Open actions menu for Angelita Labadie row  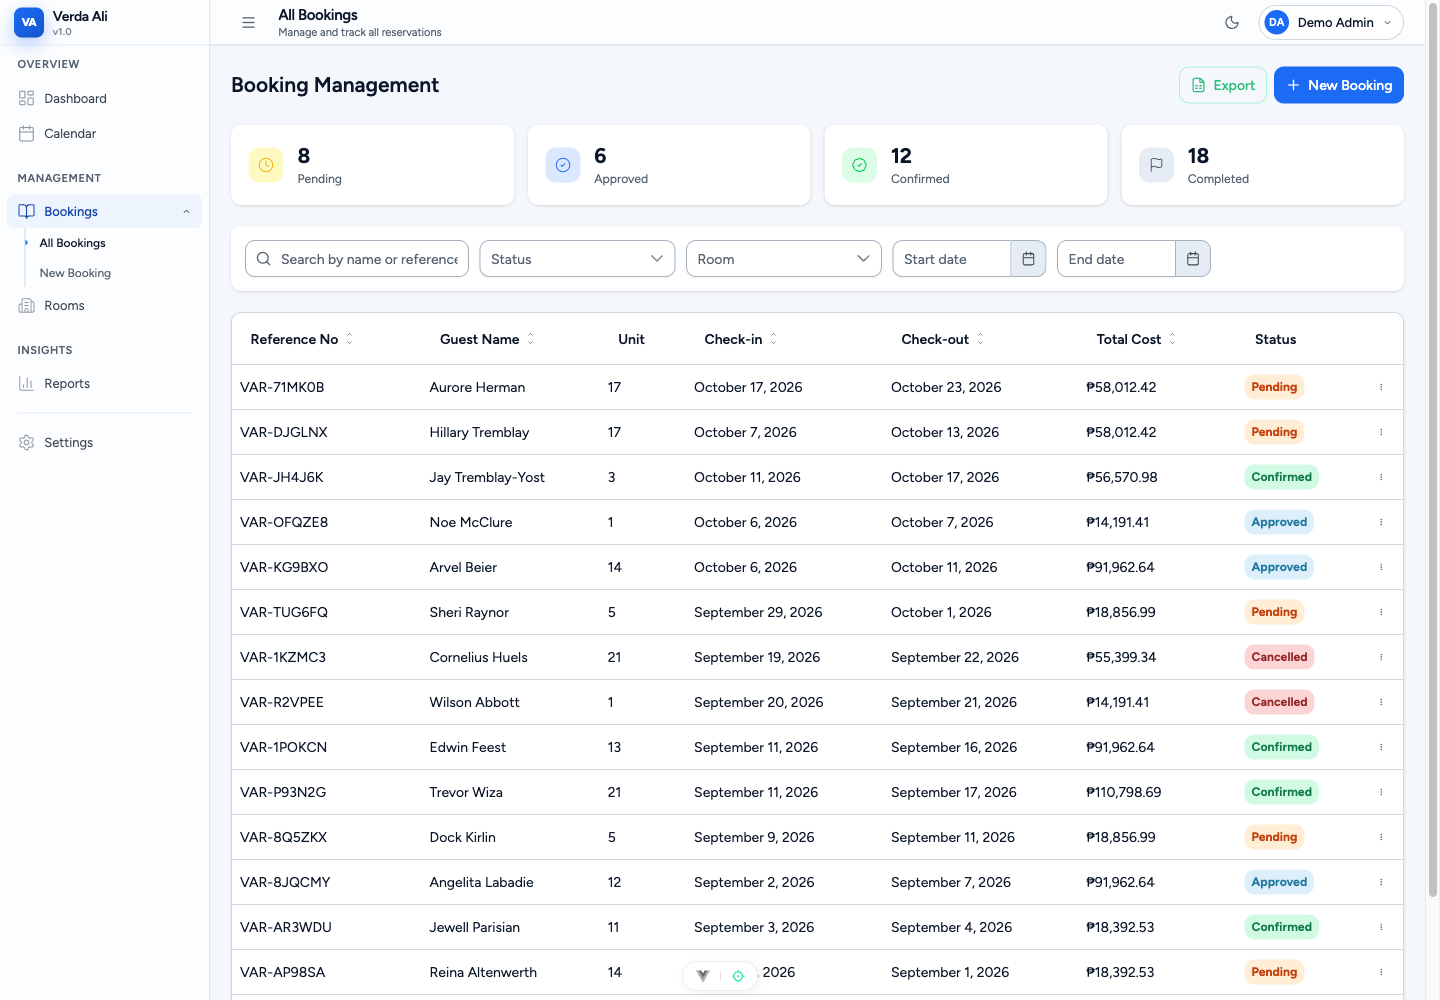tap(1381, 882)
